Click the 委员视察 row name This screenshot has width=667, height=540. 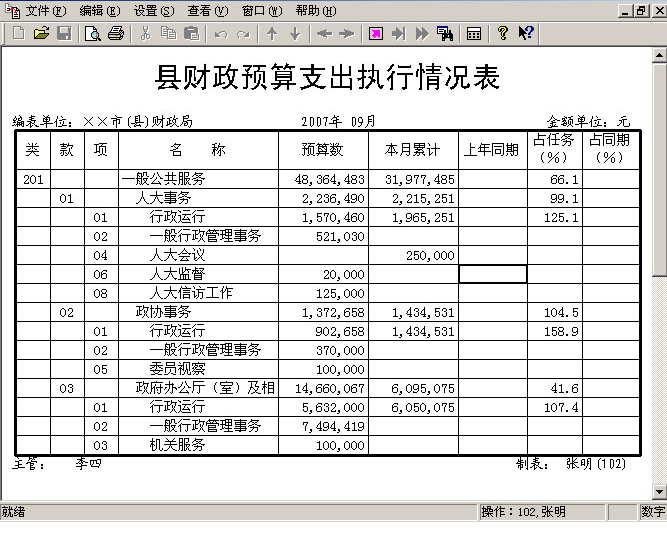coord(177,369)
